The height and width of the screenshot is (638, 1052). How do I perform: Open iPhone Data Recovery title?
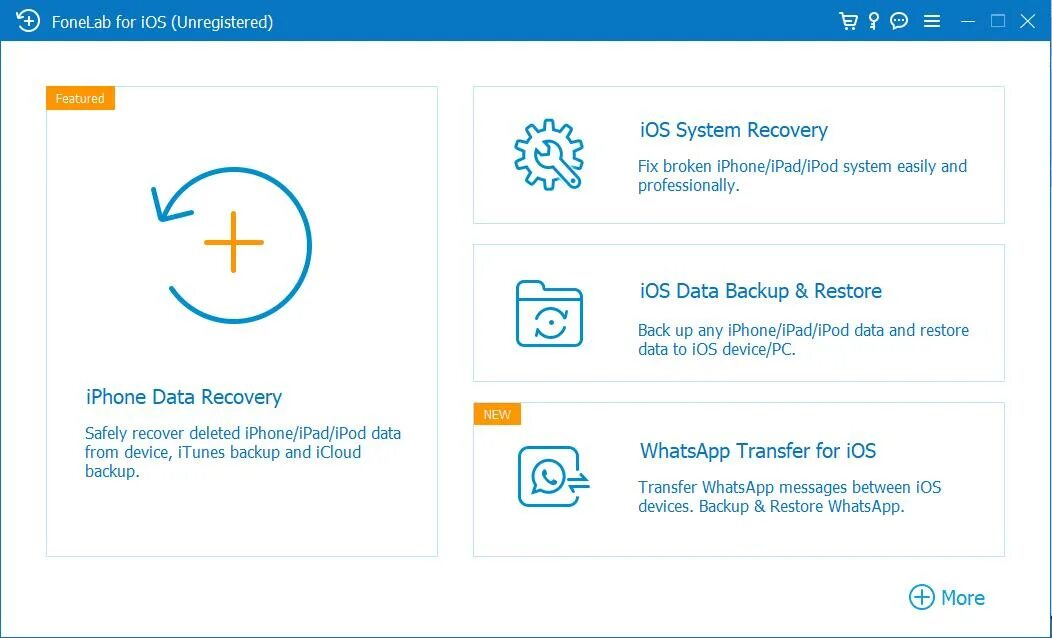[x=184, y=397]
